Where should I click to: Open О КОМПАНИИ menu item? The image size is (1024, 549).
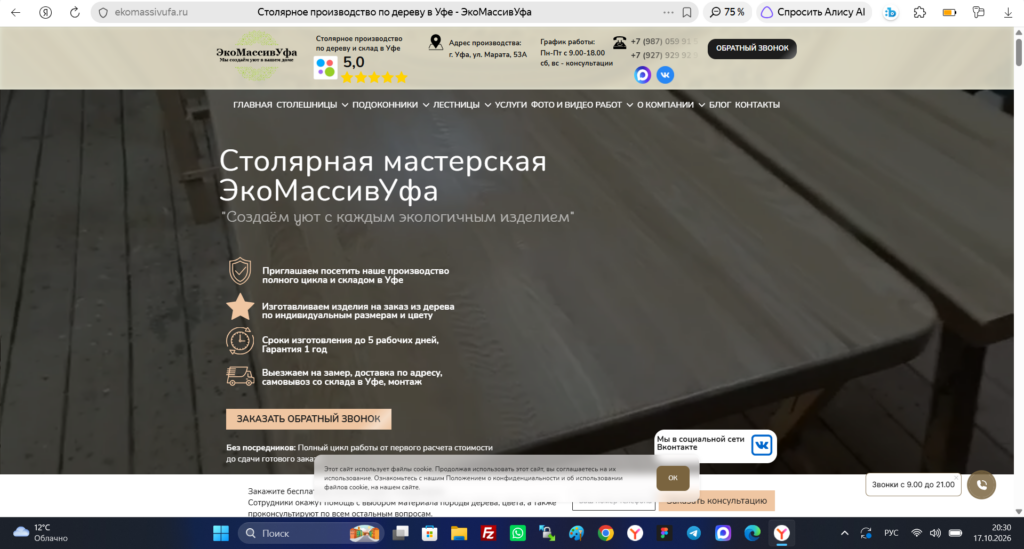pyautogui.click(x=665, y=104)
